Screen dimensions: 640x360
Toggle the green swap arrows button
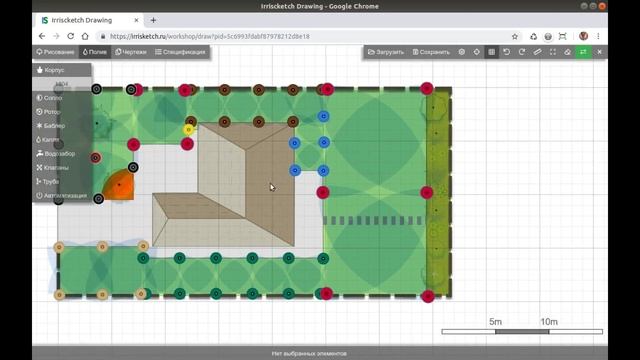(583, 52)
